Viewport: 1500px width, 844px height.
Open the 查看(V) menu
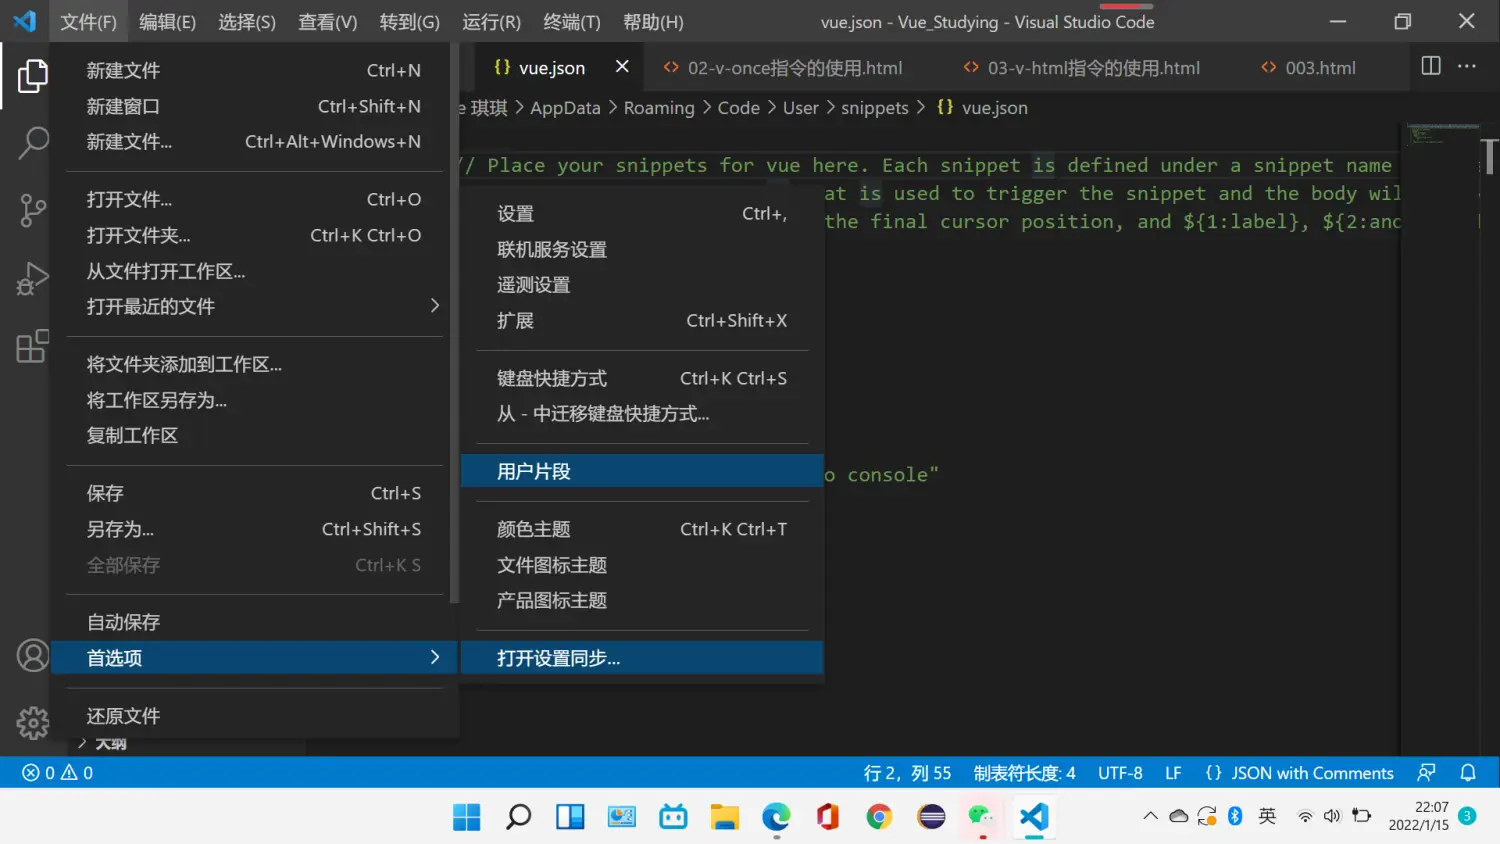click(x=328, y=22)
